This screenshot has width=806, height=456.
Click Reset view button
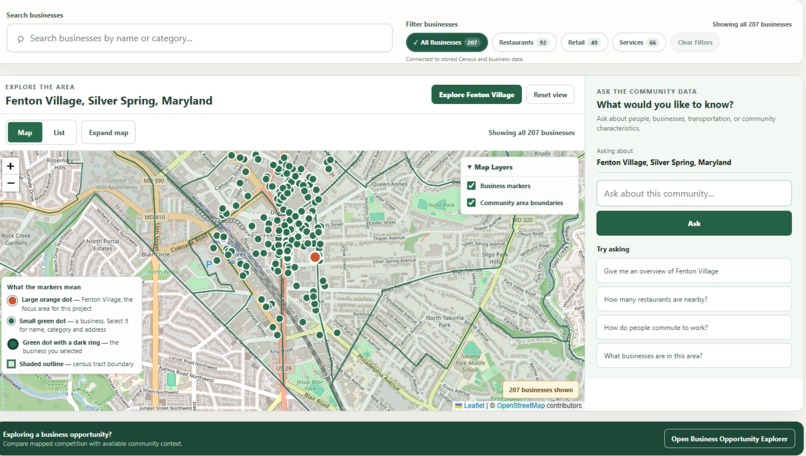click(x=550, y=95)
